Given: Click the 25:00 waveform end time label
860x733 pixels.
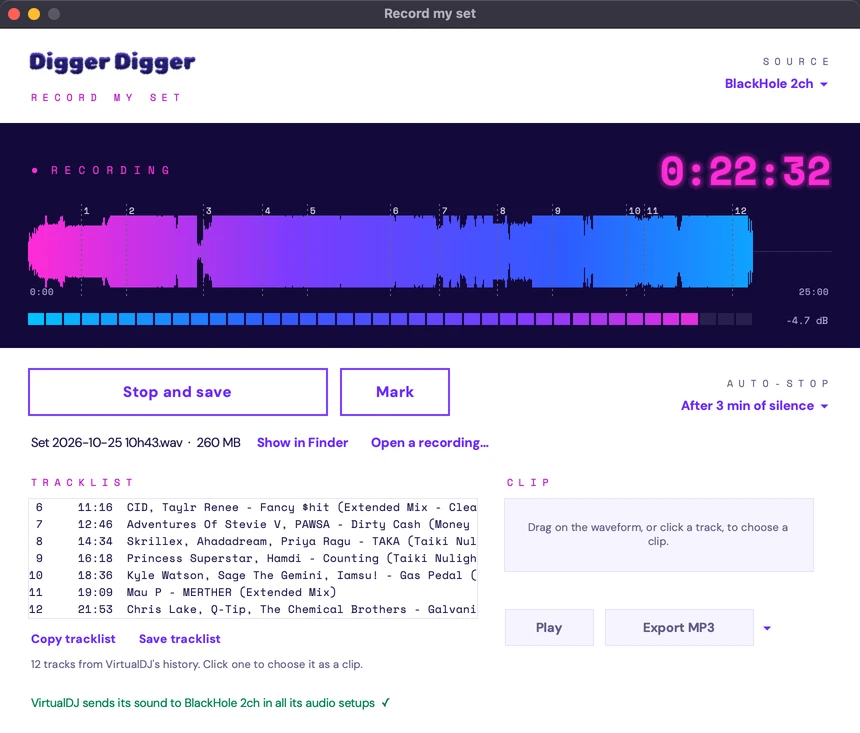Looking at the screenshot, I should click(813, 292).
